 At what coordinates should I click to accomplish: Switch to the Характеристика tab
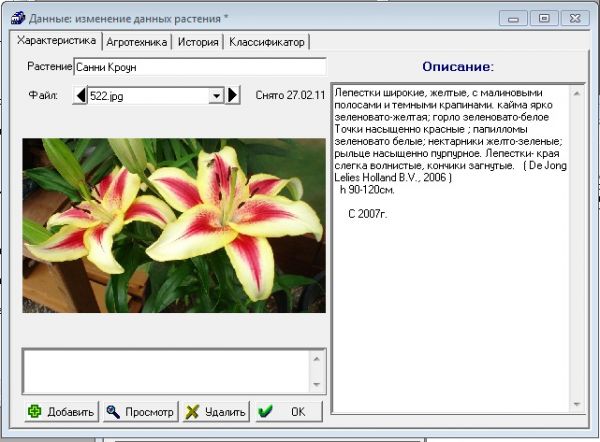point(56,41)
